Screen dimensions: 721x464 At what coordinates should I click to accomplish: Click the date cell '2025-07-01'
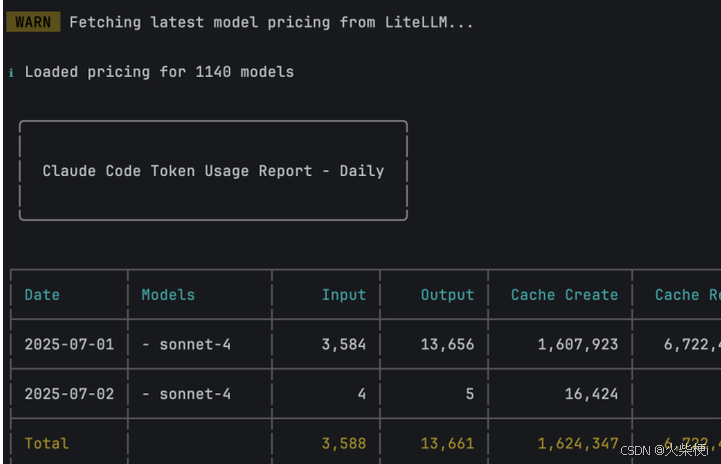(69, 344)
